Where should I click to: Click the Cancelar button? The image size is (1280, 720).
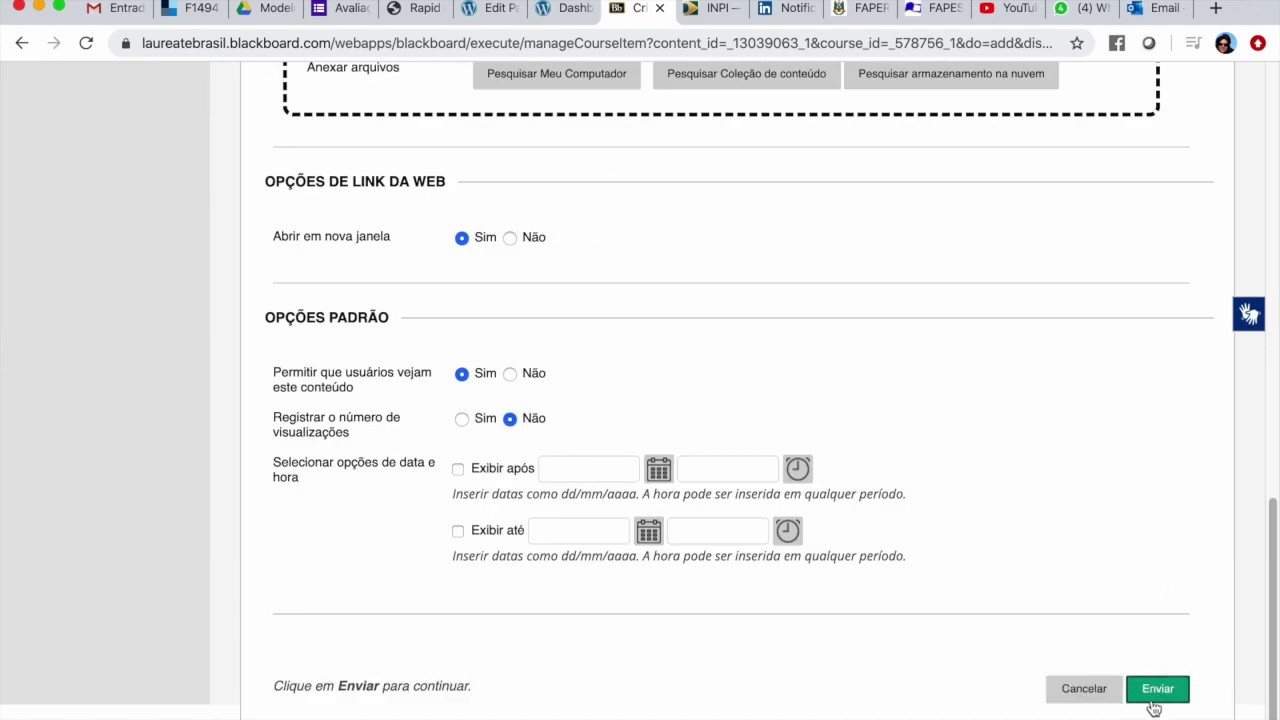pos(1084,689)
